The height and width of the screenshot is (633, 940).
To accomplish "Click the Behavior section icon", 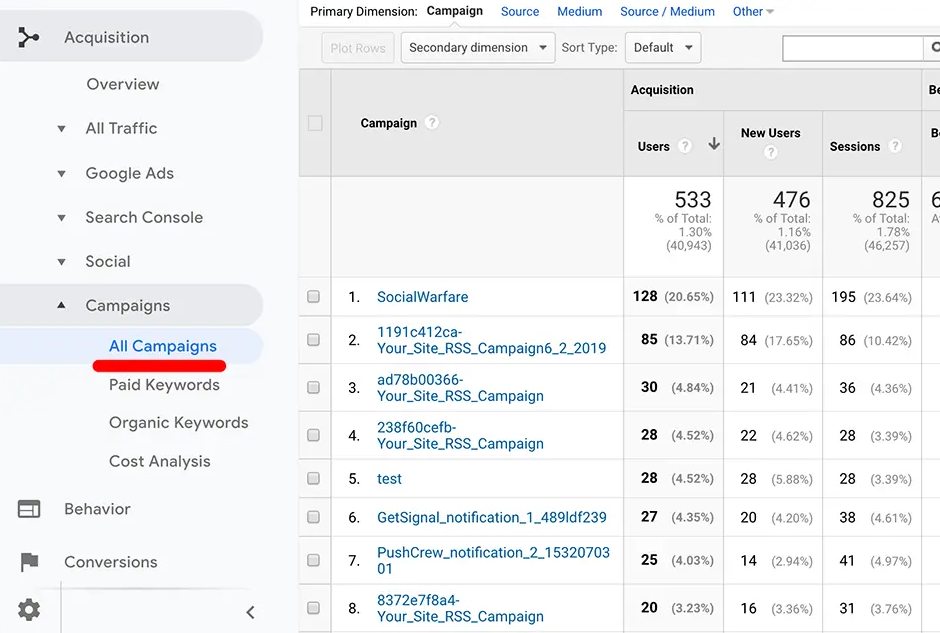I will pyautogui.click(x=29, y=509).
